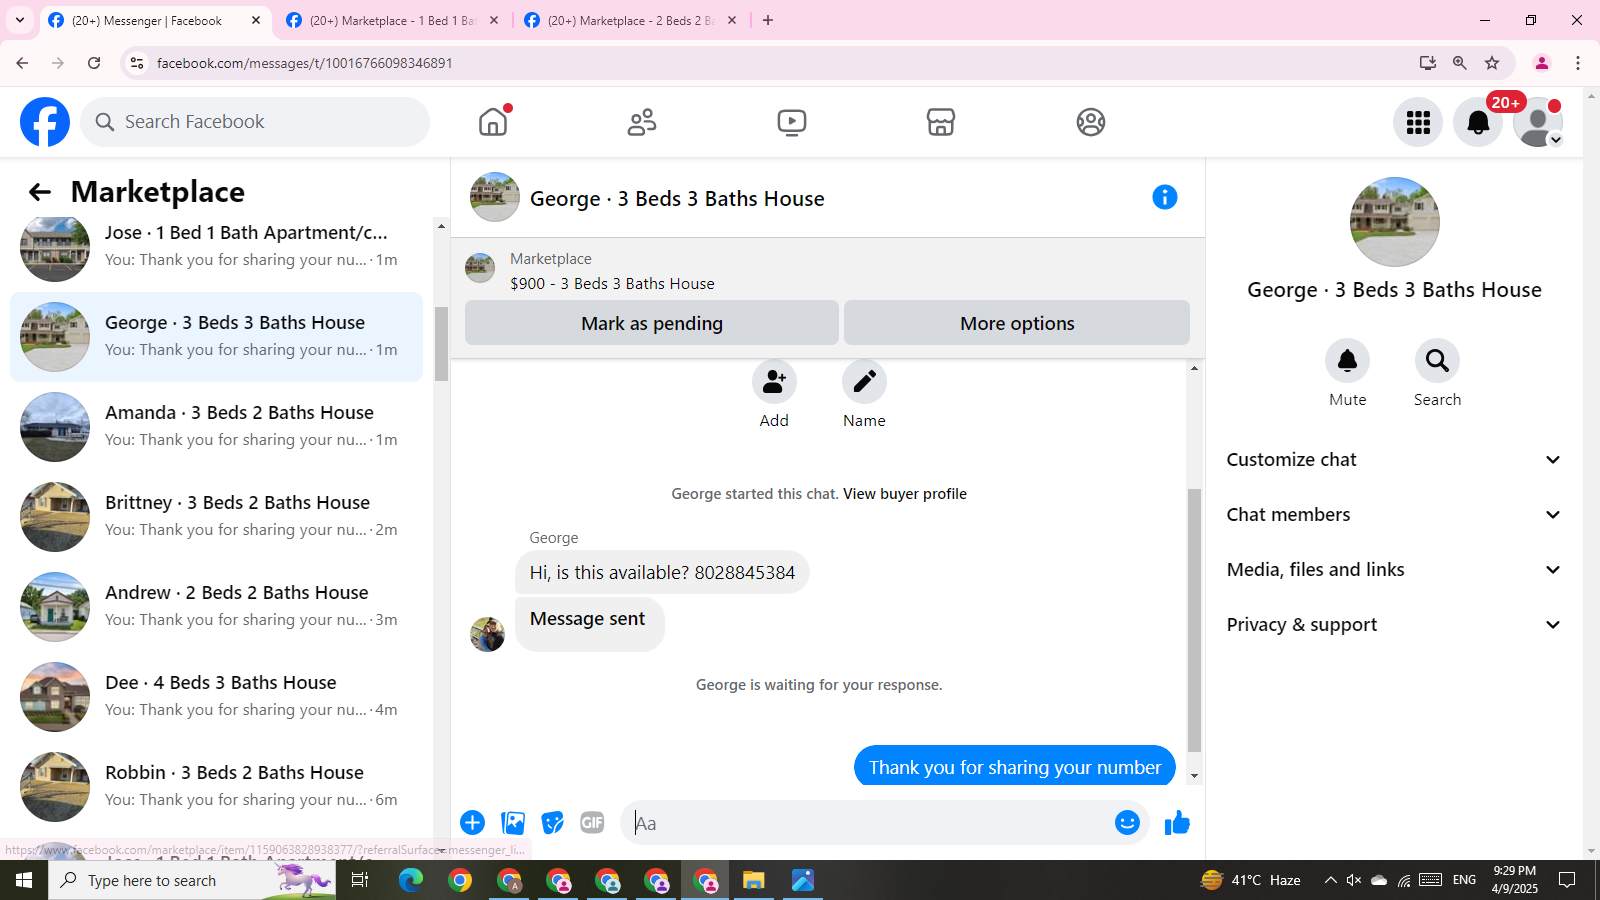This screenshot has width=1600, height=900.
Task: Click the Name pencil icon
Action: (864, 382)
